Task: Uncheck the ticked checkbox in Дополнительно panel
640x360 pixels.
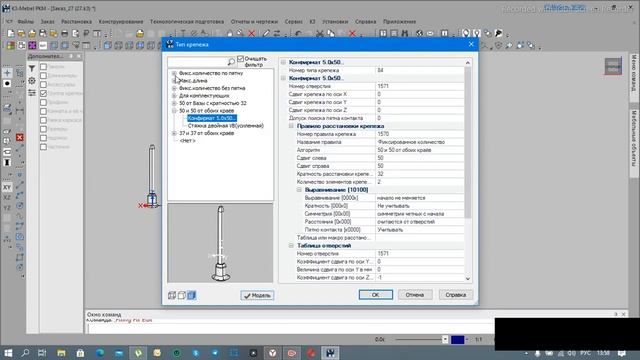Action: tap(43, 93)
